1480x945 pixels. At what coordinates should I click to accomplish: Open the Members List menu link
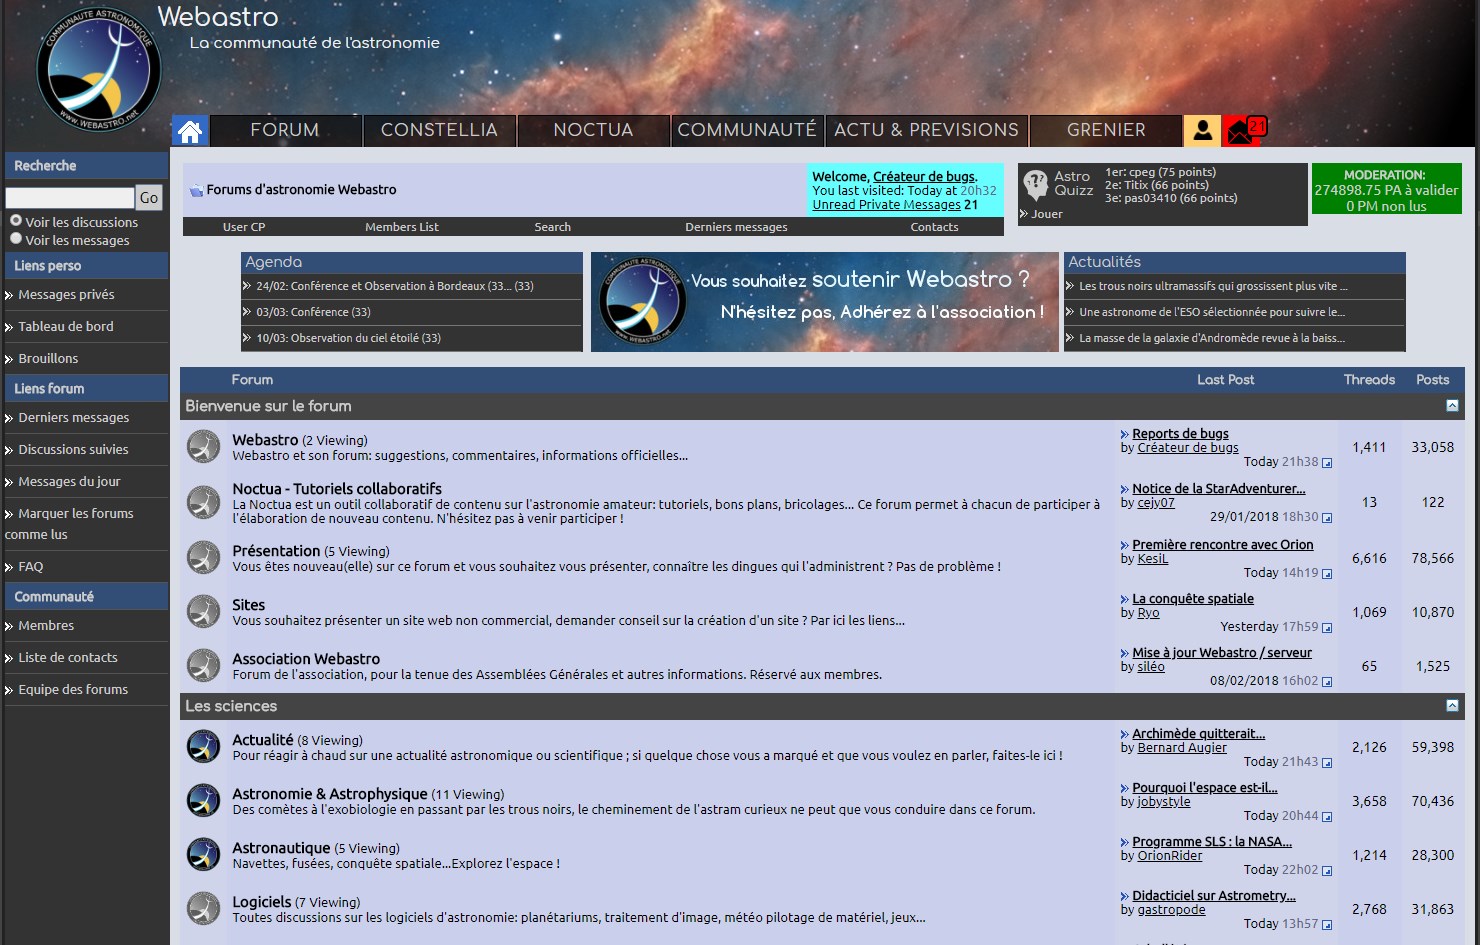point(402,227)
